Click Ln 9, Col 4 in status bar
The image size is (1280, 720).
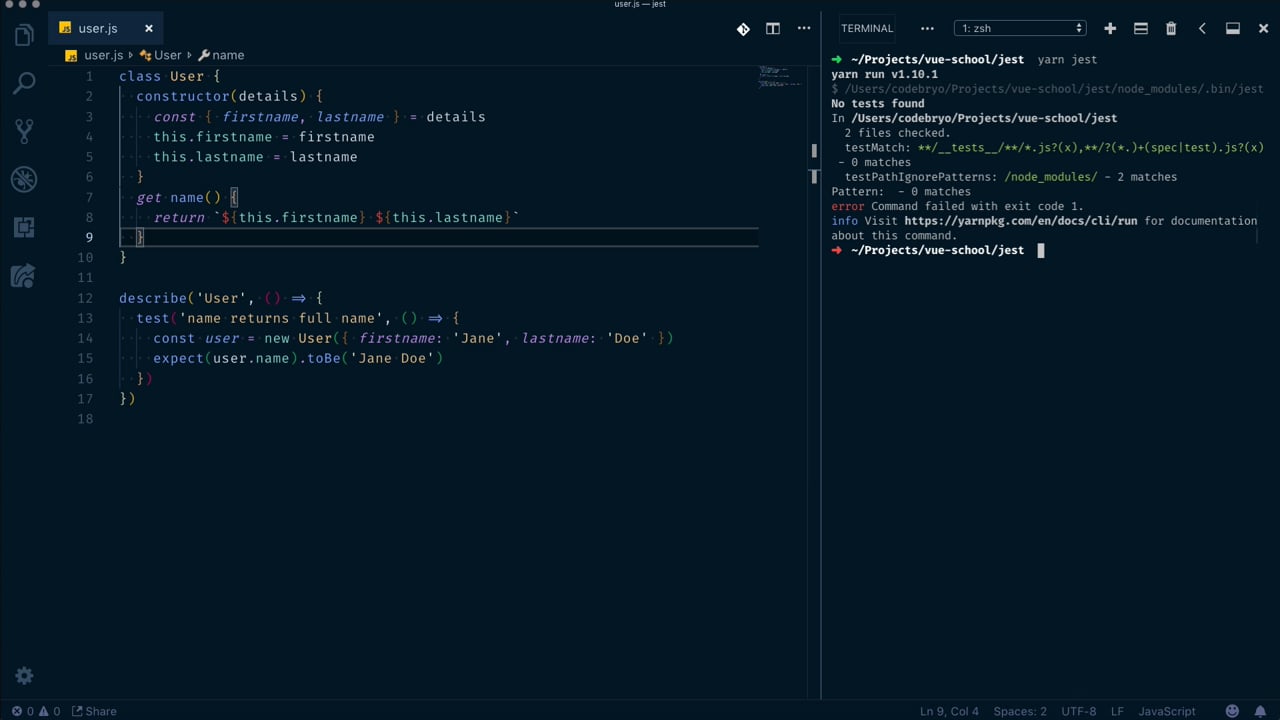[x=949, y=711]
